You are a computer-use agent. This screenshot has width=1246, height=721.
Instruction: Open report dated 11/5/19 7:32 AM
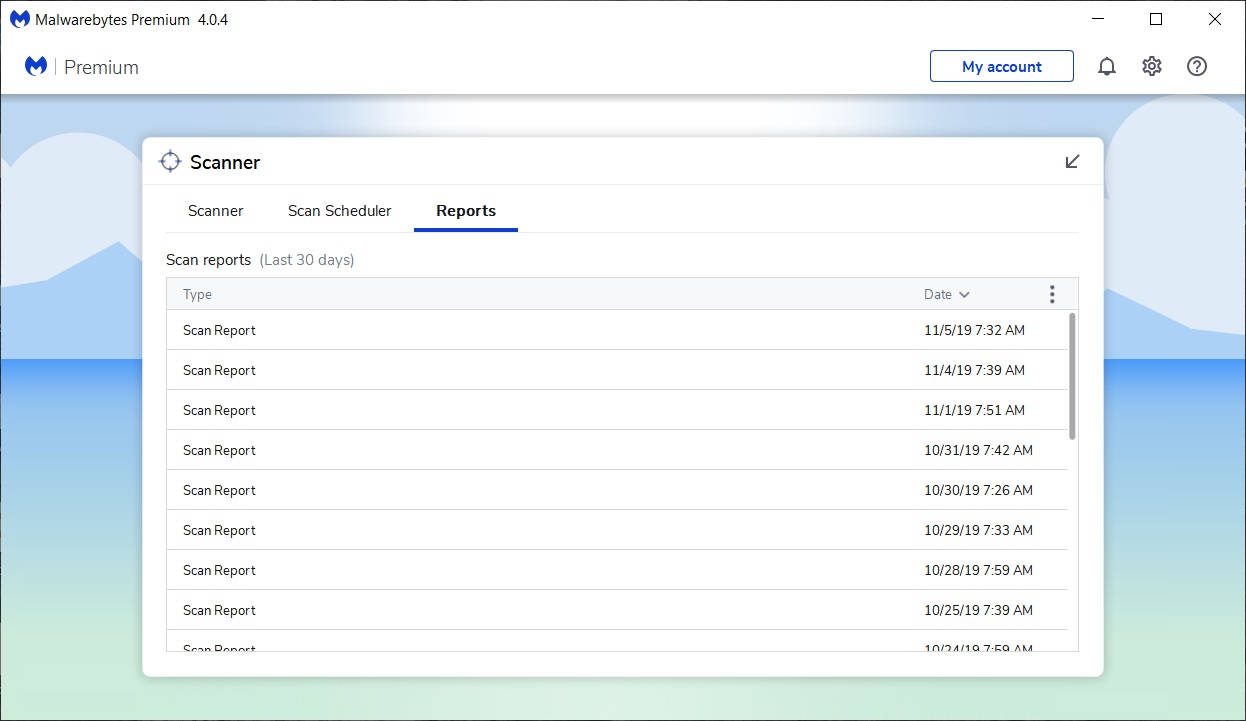[617, 330]
